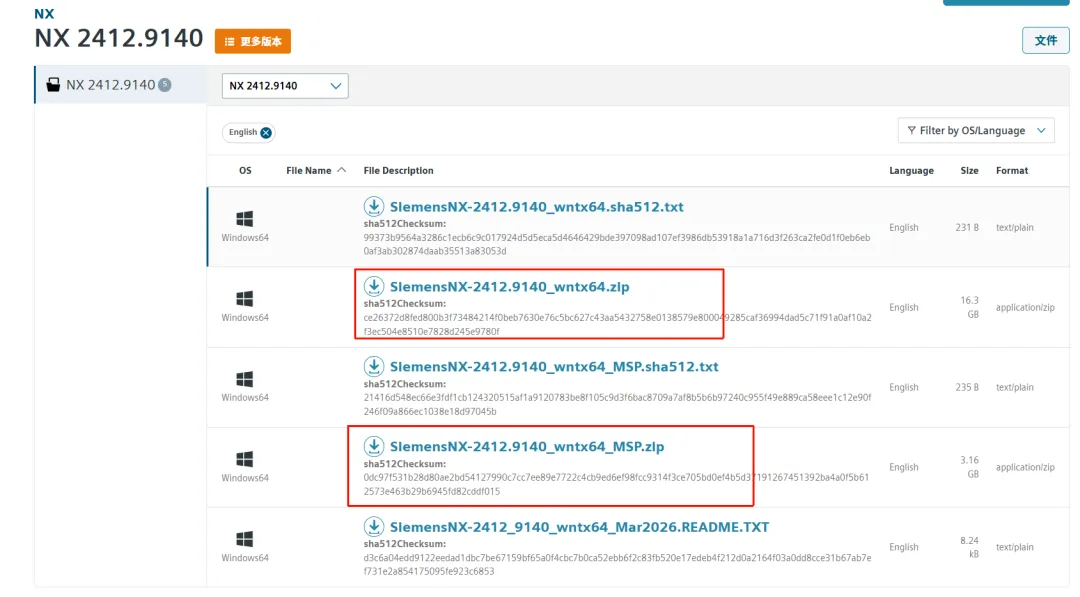The width and height of the screenshot is (1080, 597).
Task: Open SiemensNX-2412.9140_wntx64_MSP.sha512.txt link
Action: coord(554,366)
